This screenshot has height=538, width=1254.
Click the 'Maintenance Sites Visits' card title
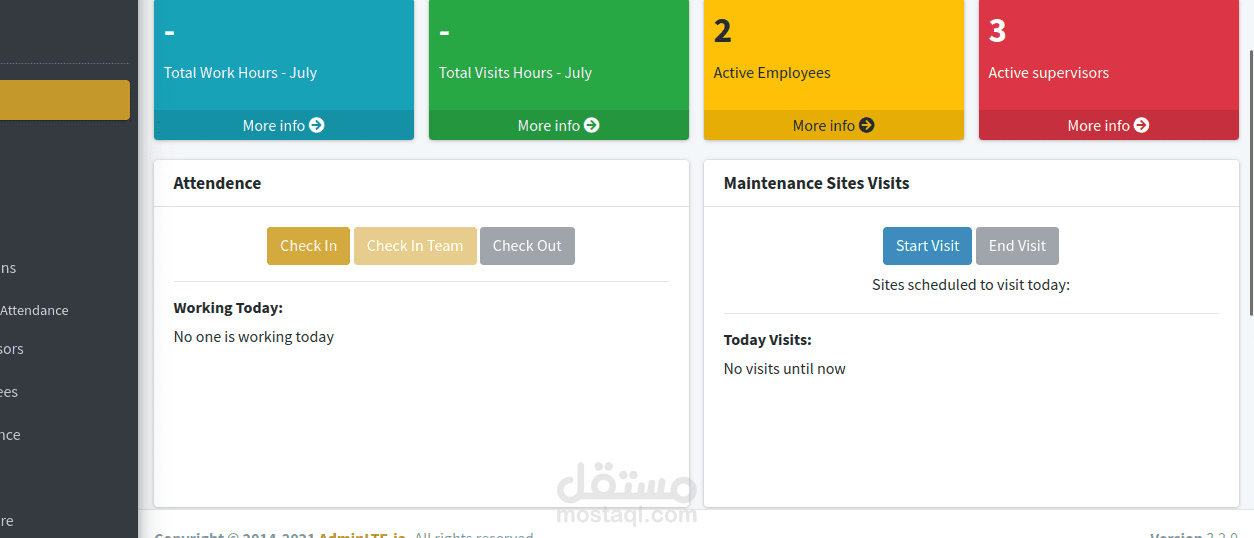click(816, 183)
